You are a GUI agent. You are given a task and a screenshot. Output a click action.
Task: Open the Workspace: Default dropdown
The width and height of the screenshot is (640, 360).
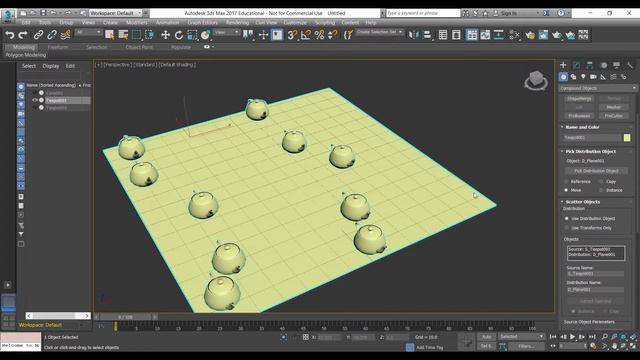116,13
